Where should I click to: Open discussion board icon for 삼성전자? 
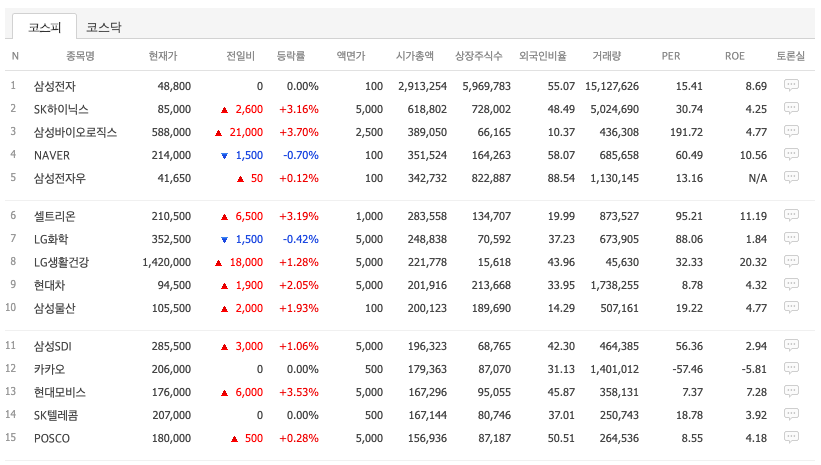tap(791, 85)
